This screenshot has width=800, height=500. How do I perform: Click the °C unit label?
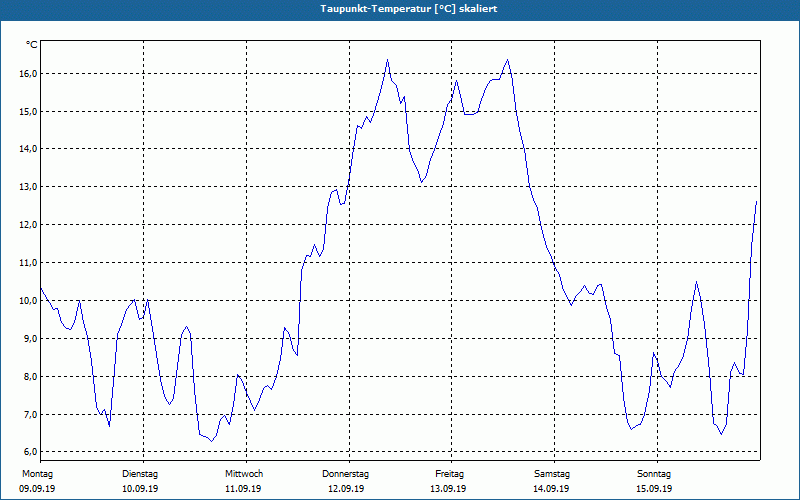[x=32, y=45]
